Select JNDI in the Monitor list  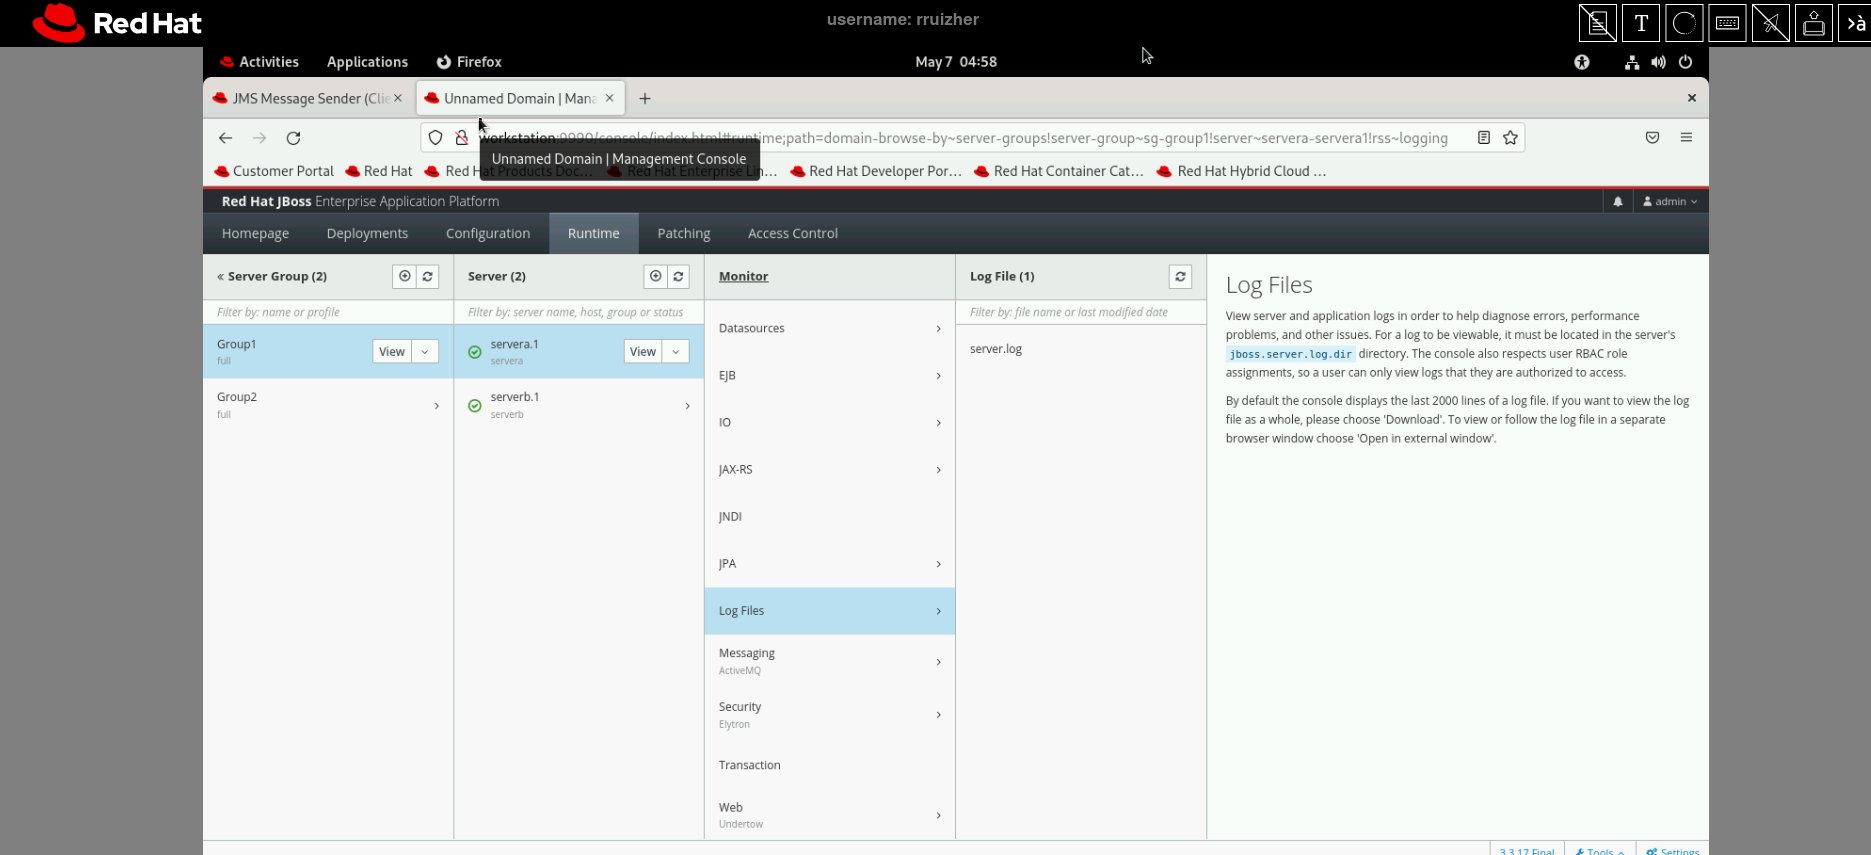coord(830,516)
